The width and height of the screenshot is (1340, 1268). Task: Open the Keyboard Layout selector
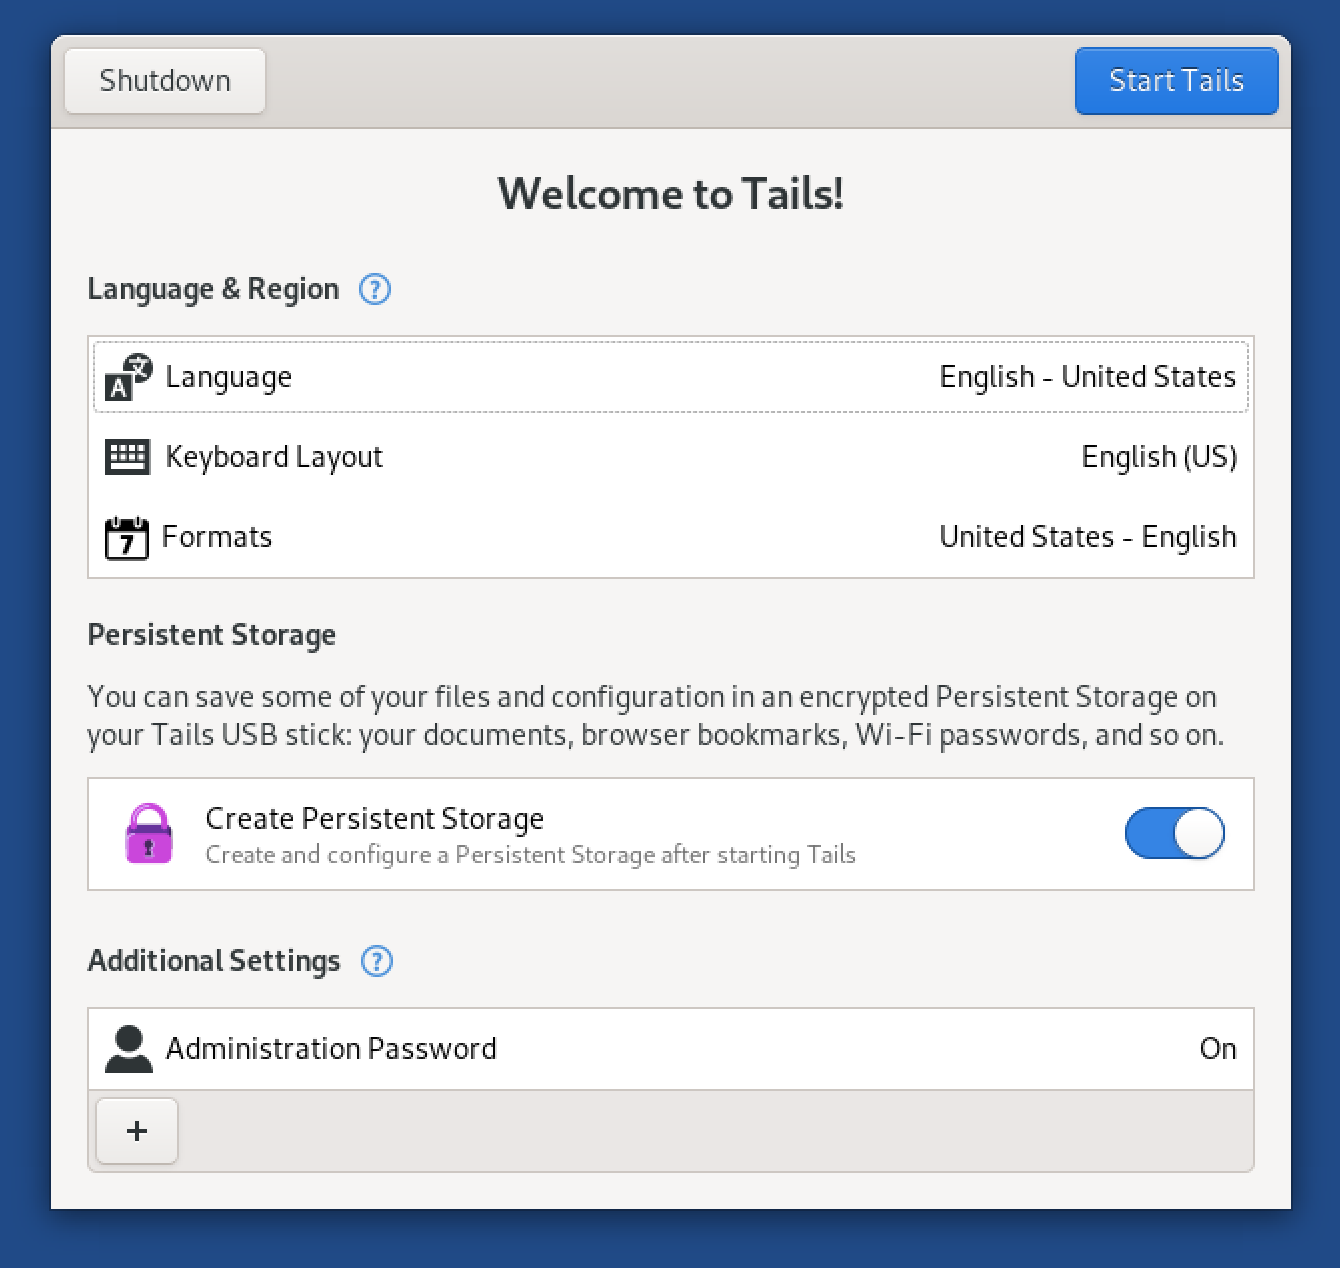click(x=670, y=457)
